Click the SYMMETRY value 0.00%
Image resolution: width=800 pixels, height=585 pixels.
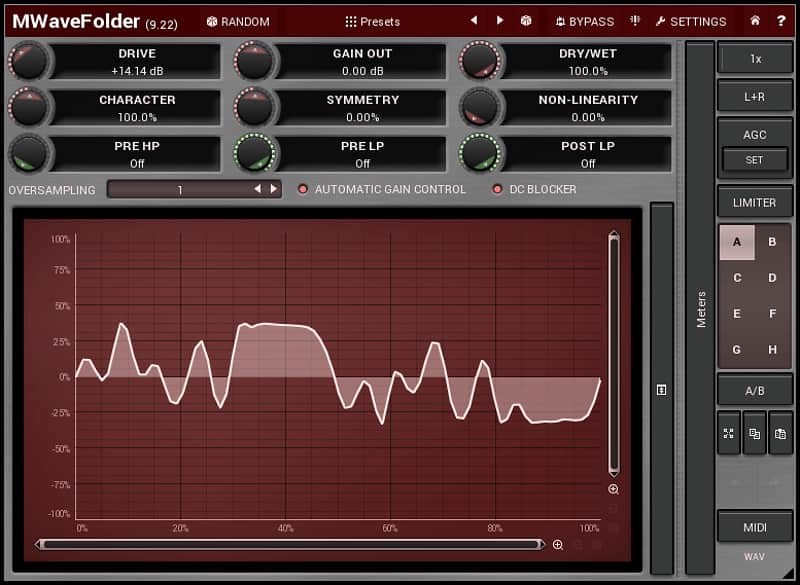(363, 117)
